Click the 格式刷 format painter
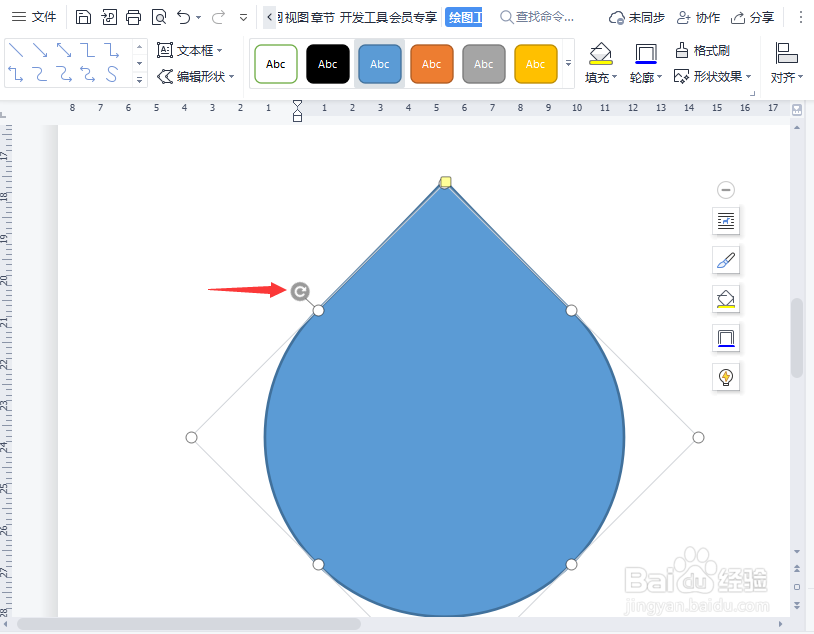This screenshot has width=814, height=634. click(702, 50)
